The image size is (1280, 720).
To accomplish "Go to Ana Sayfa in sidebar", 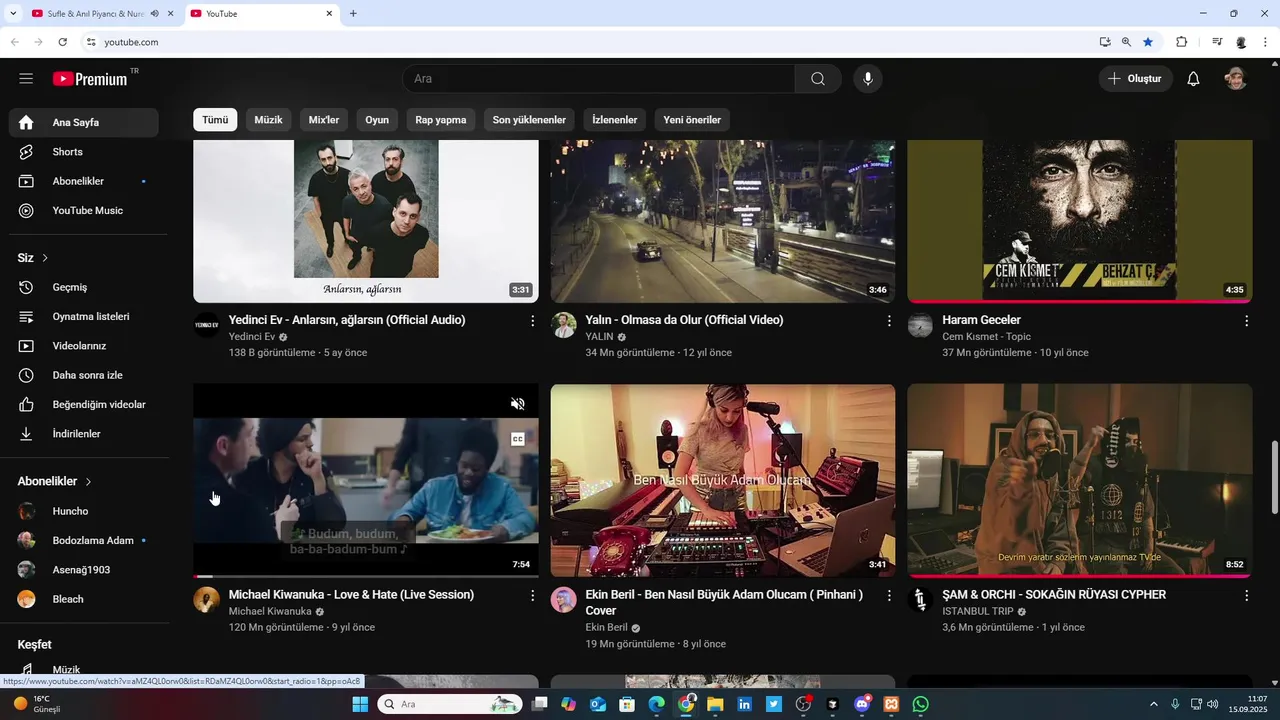I will tap(84, 122).
